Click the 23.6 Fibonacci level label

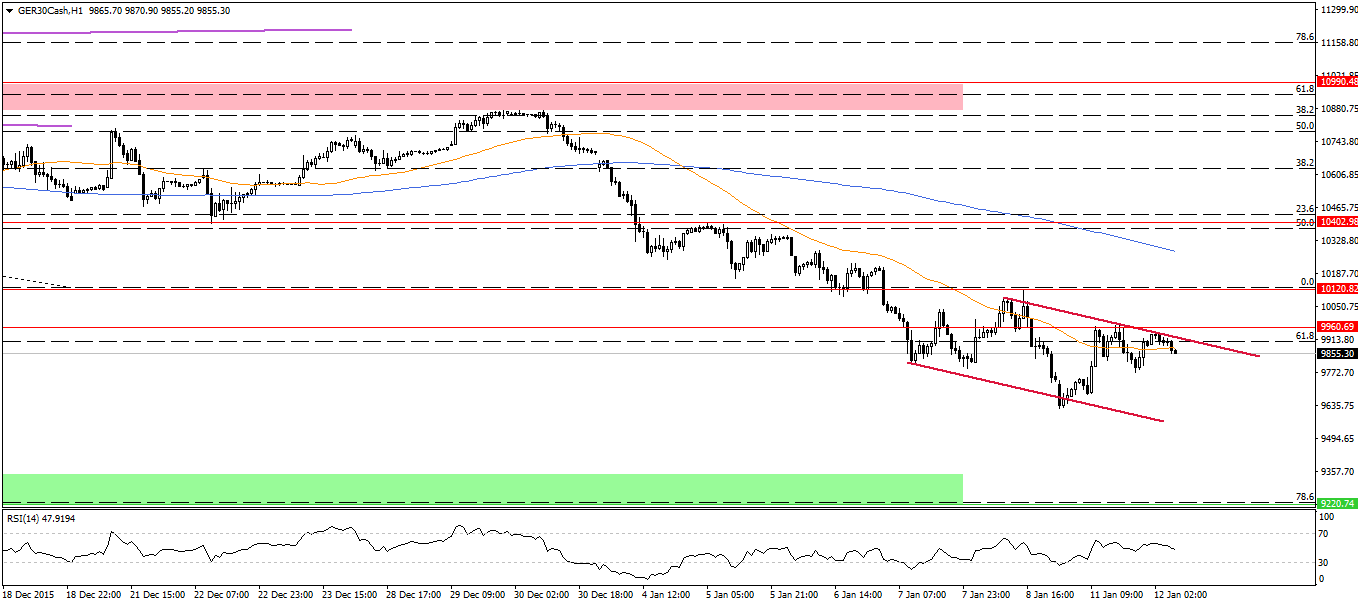pyautogui.click(x=1304, y=208)
